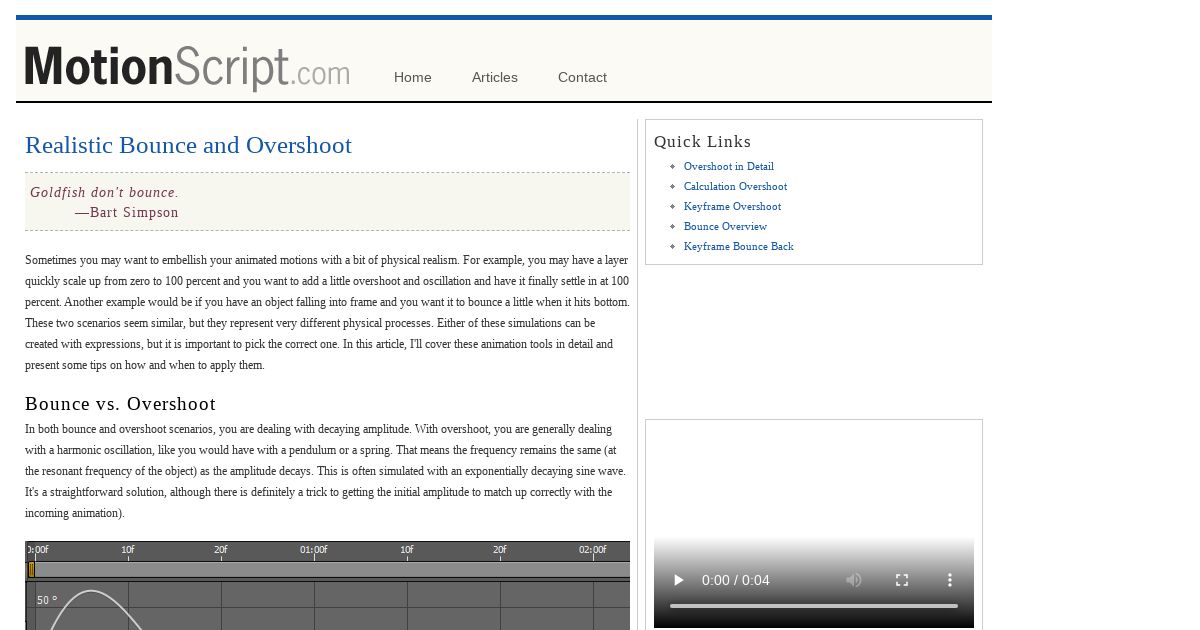Click the Realistic Bounce and Overshoot heading
The height and width of the screenshot is (630, 1200).
coord(188,145)
